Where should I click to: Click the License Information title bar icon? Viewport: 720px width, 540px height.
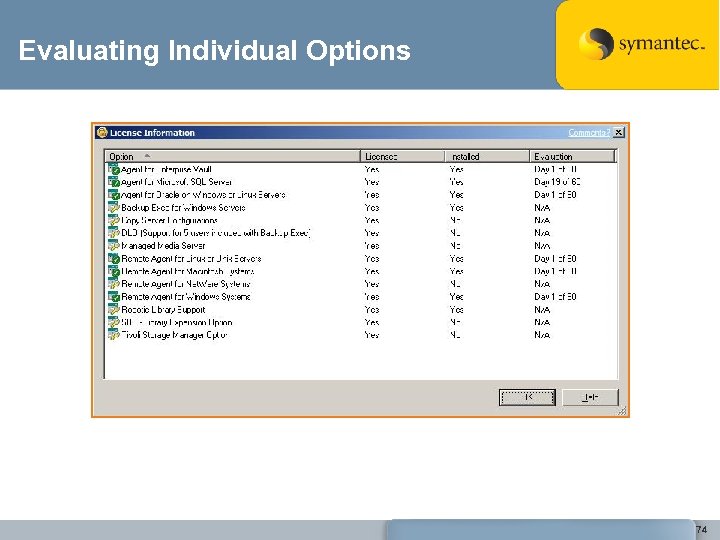102,133
